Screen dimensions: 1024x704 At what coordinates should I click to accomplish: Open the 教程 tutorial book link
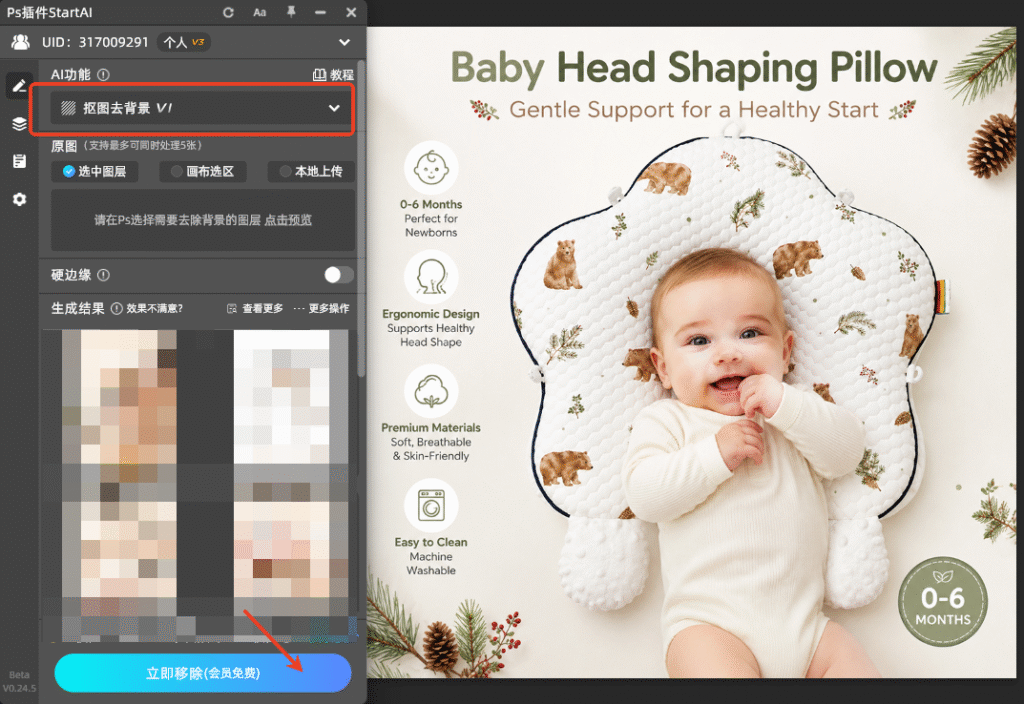coord(333,74)
